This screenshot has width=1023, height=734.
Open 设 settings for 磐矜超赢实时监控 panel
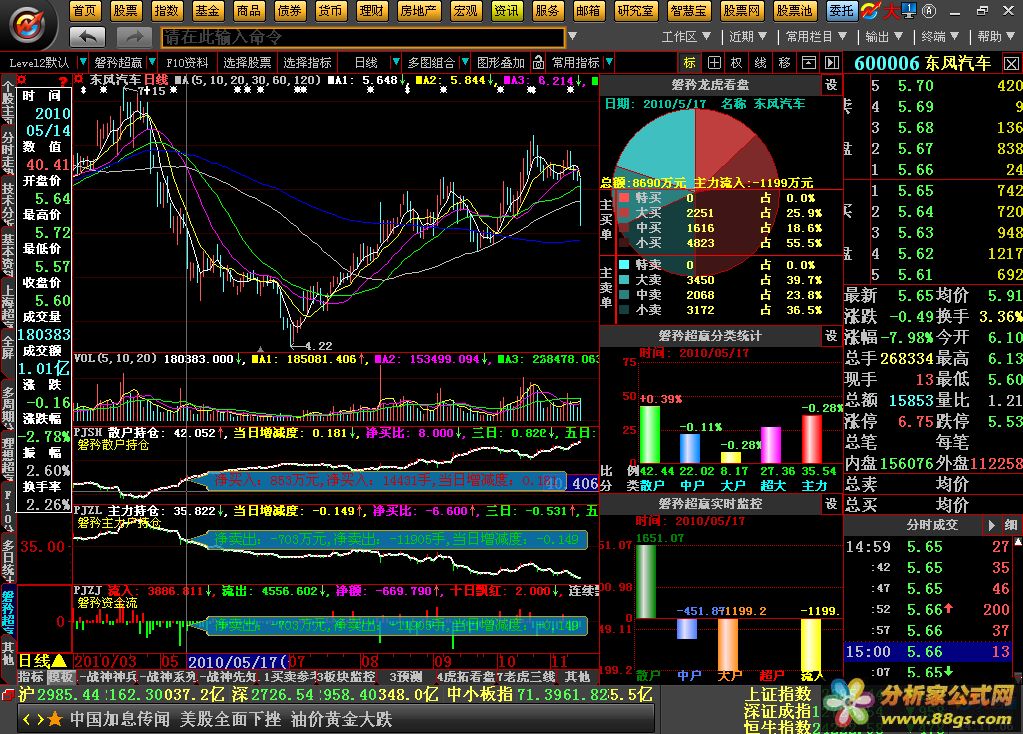(831, 504)
